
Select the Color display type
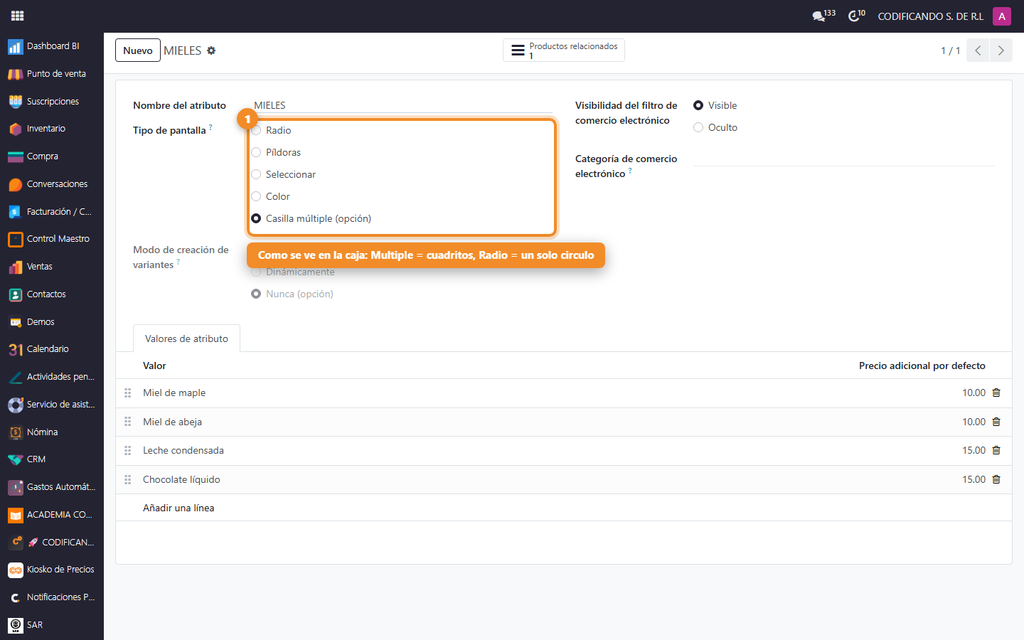tap(256, 197)
